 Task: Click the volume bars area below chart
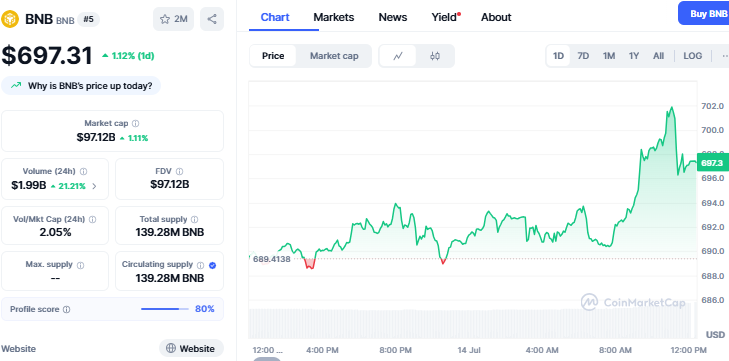[x=473, y=324]
